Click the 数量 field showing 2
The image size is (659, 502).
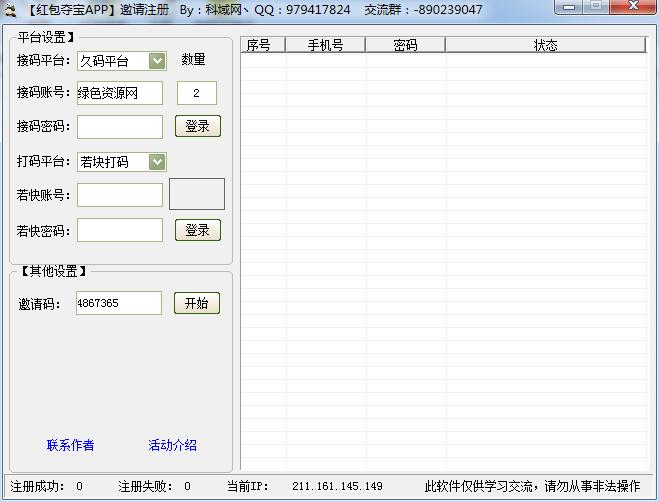pos(197,93)
